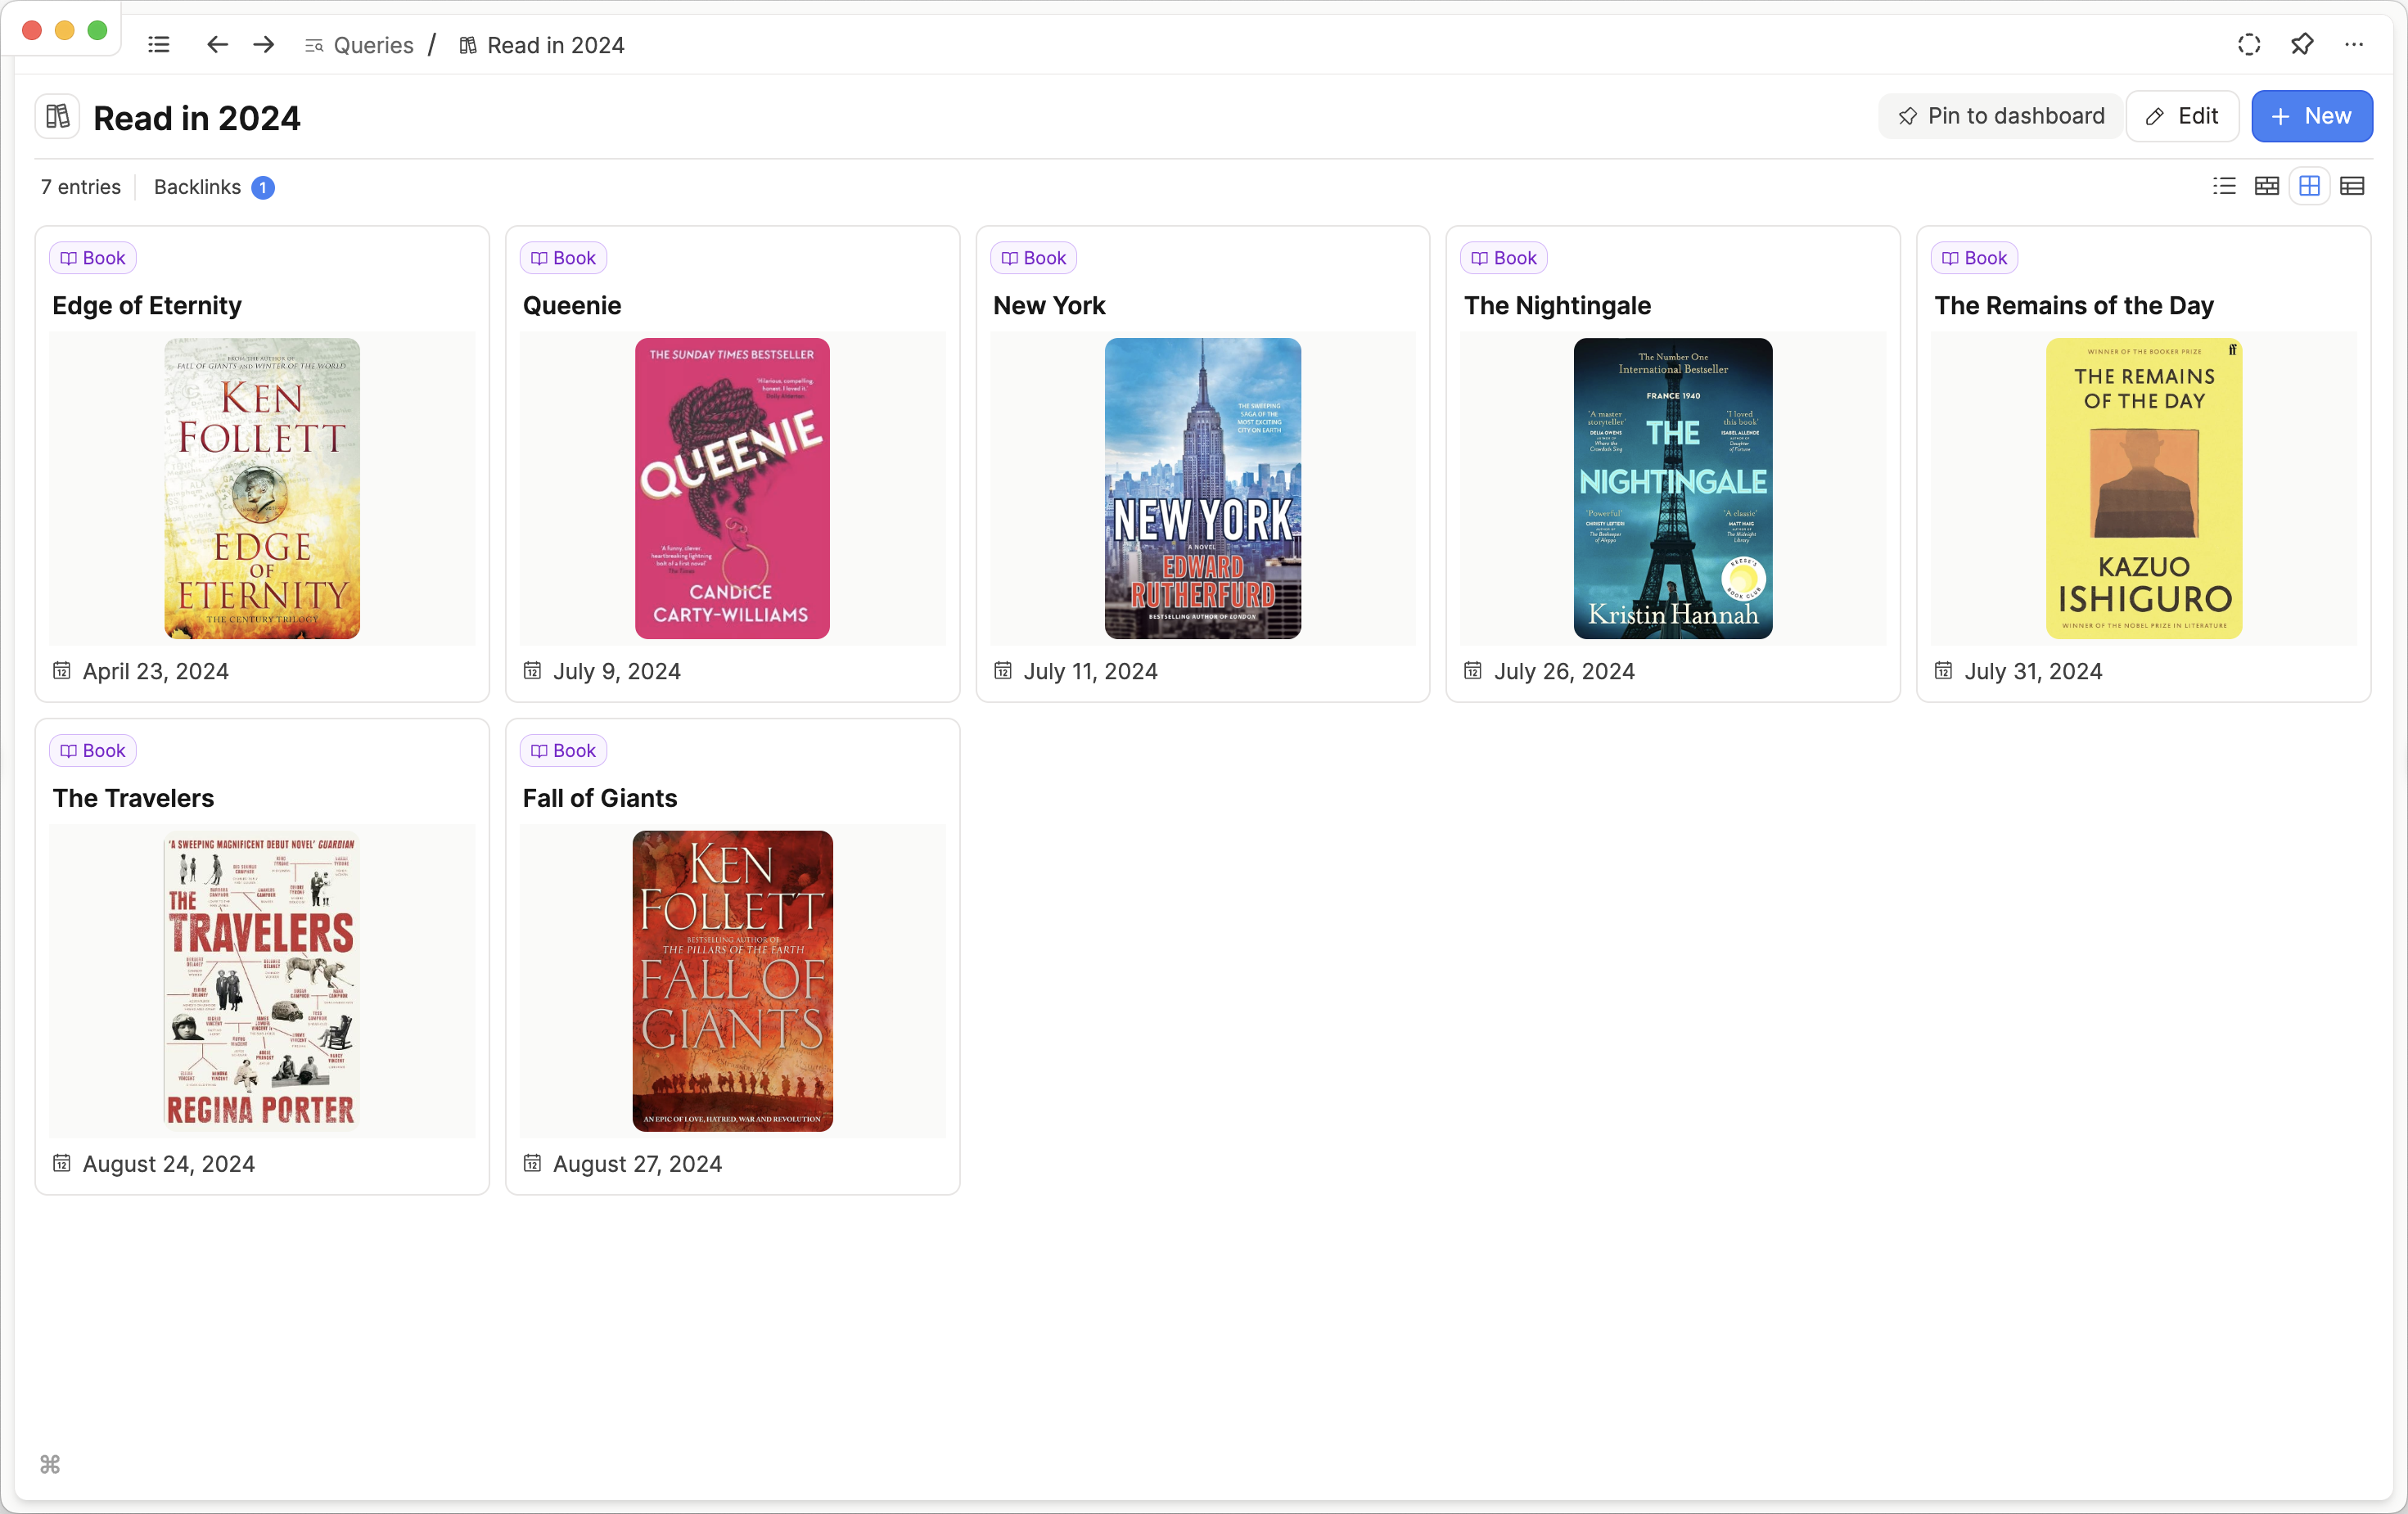
Task: Create a new entry with New button
Action: tap(2312, 116)
